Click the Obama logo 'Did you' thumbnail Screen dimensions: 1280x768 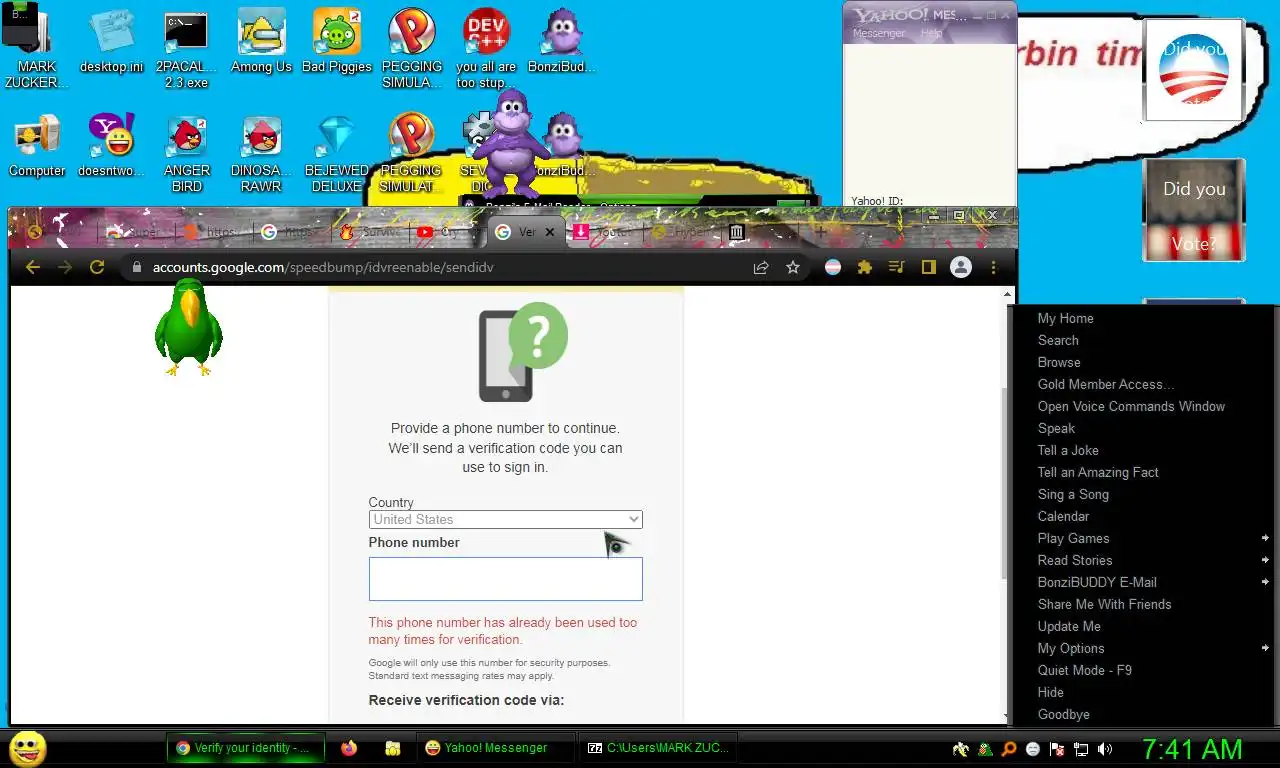pos(1193,69)
